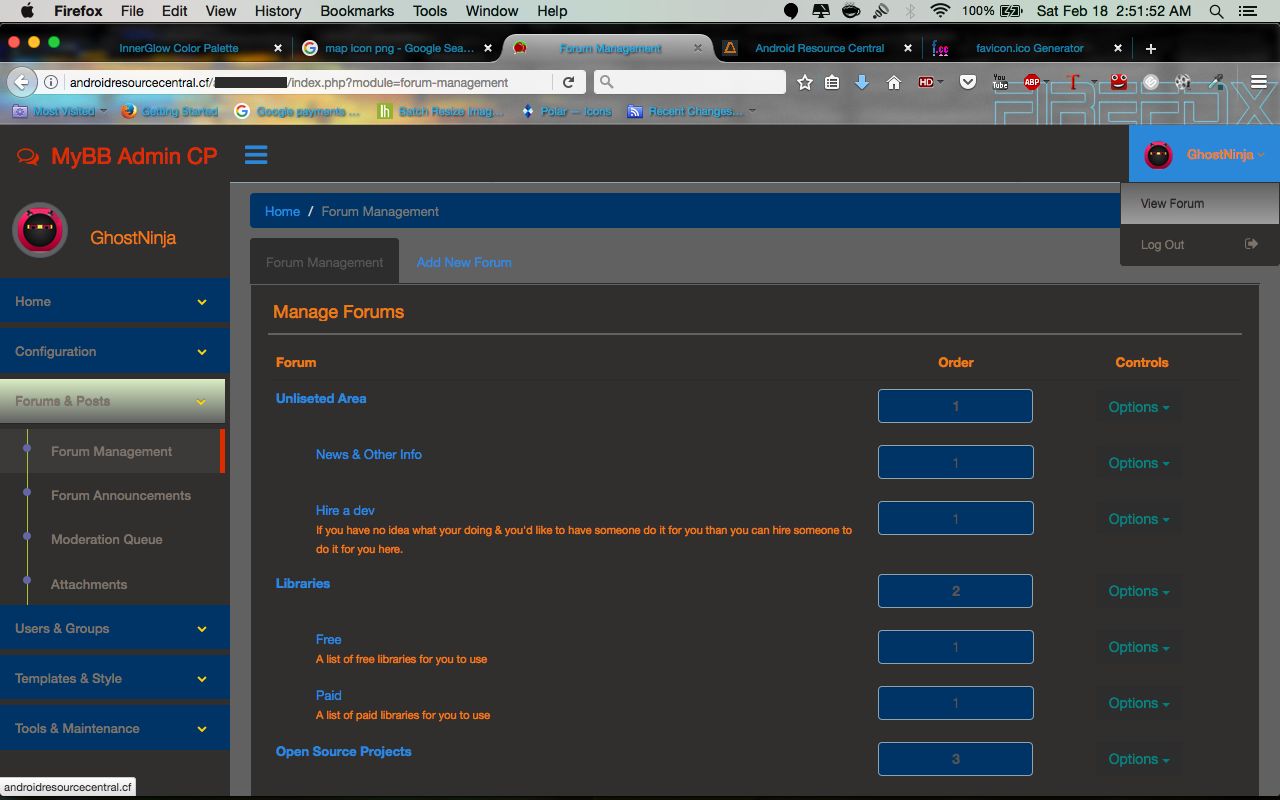The width and height of the screenshot is (1280, 800).
Task: Click the order field for Open Source Projects
Action: [955, 760]
